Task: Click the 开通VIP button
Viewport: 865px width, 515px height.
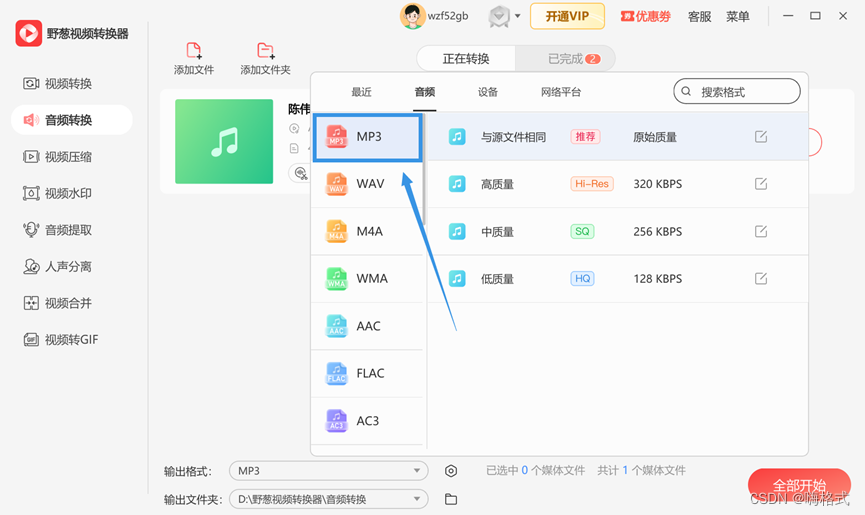Action: (x=567, y=16)
